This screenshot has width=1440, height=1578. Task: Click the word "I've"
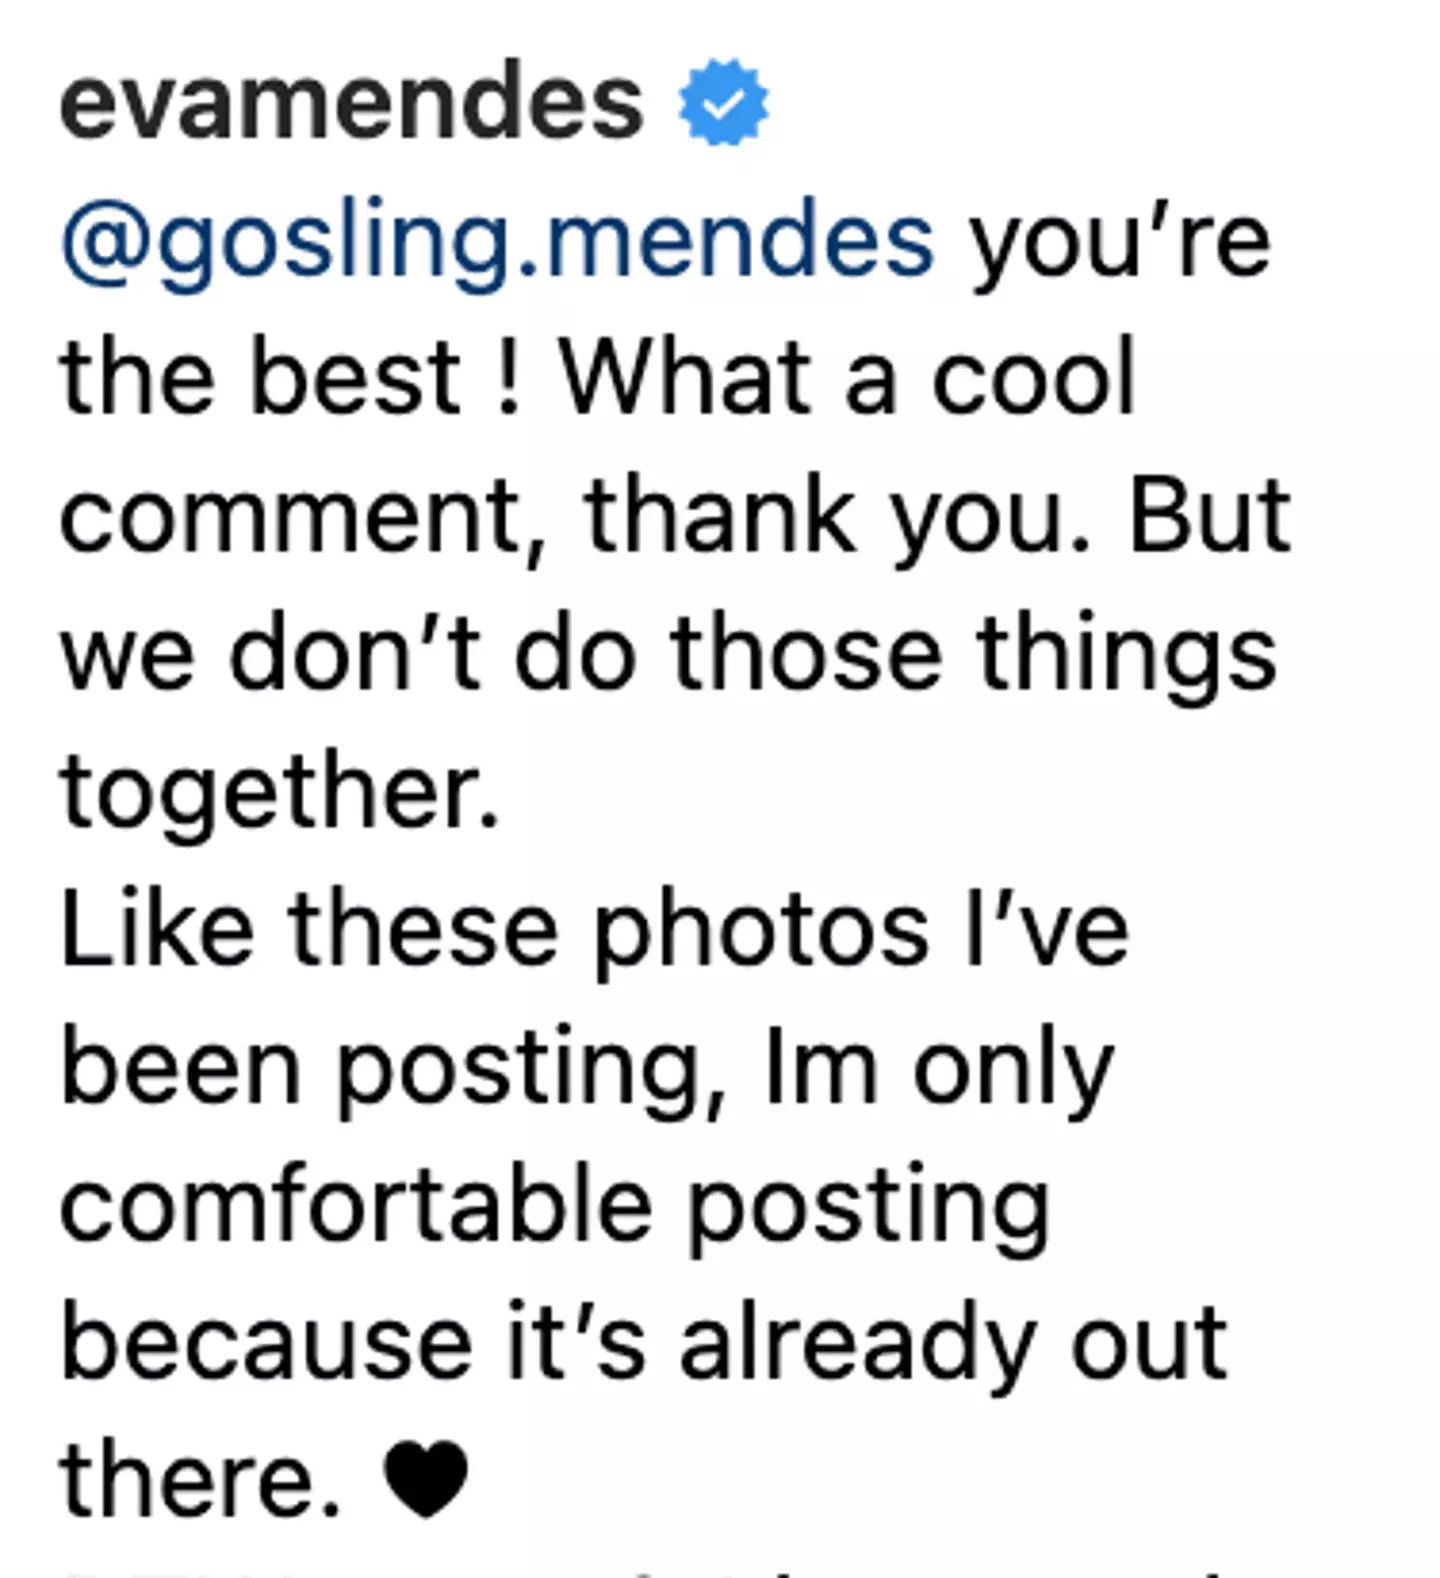1046,930
